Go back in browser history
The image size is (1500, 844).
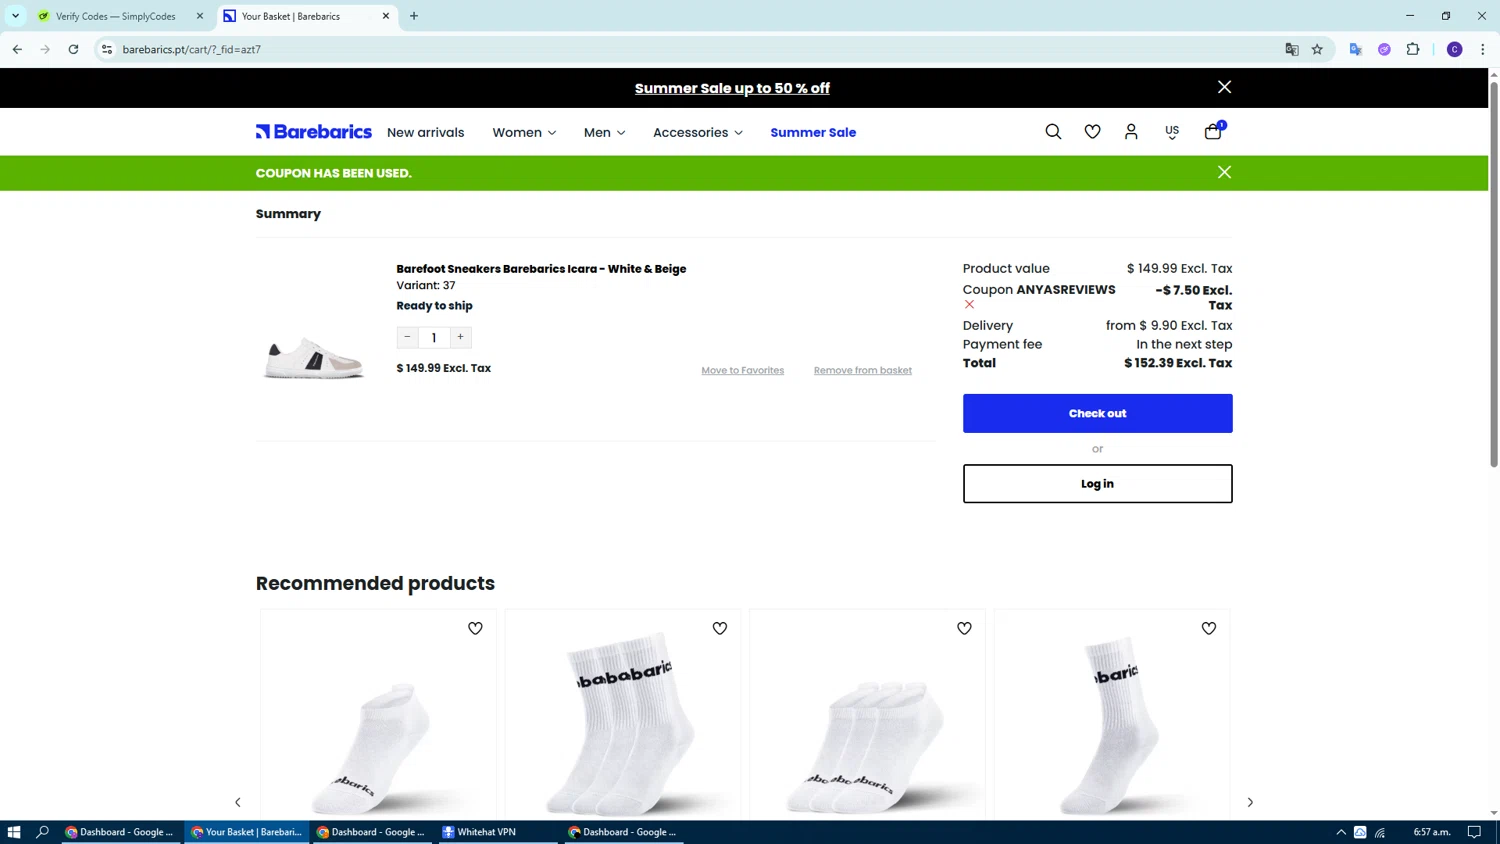[17, 49]
